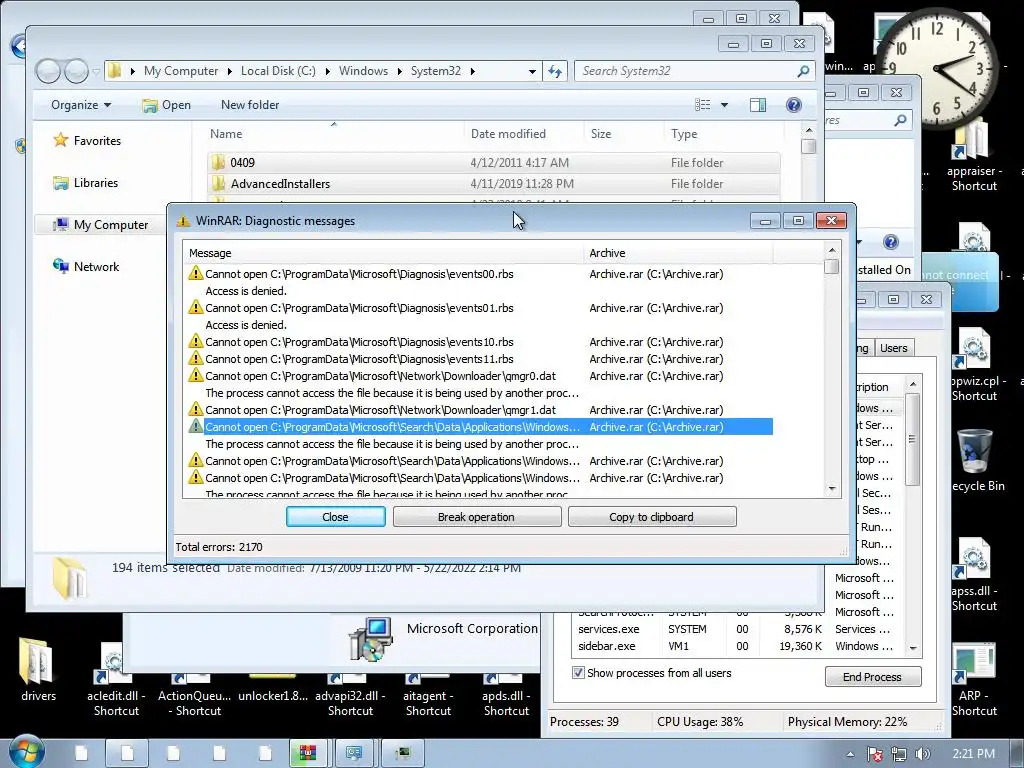The height and width of the screenshot is (768, 1024).
Task: Open the Start menu orb
Action: [x=27, y=752]
